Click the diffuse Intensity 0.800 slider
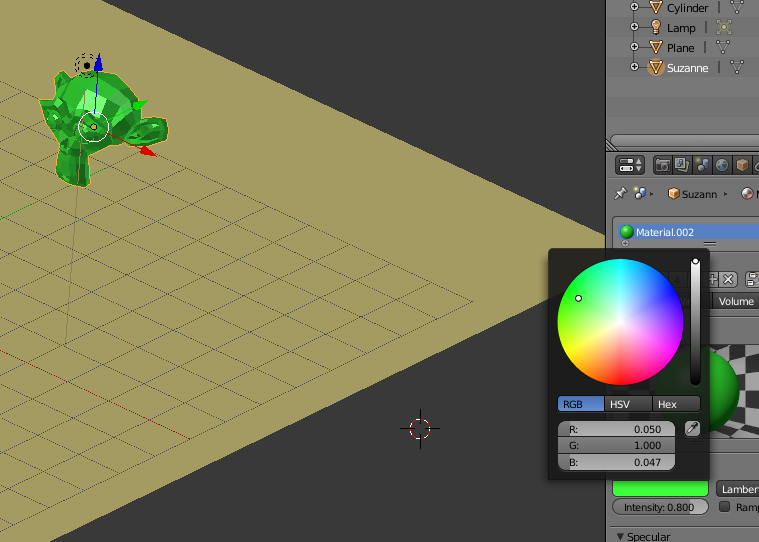Screen dimensions: 759x542 (660, 507)
